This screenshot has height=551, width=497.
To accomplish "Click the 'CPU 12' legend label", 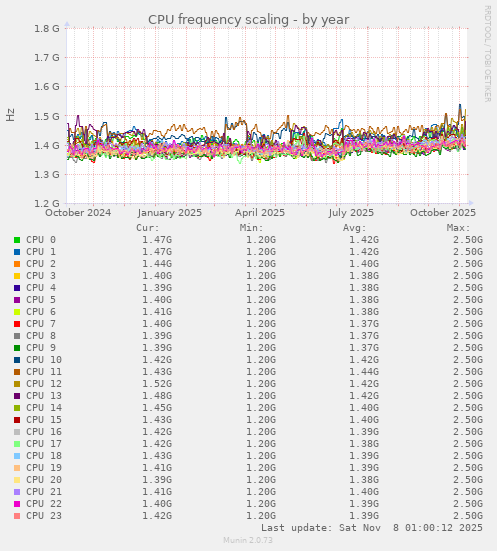I will [44, 384].
